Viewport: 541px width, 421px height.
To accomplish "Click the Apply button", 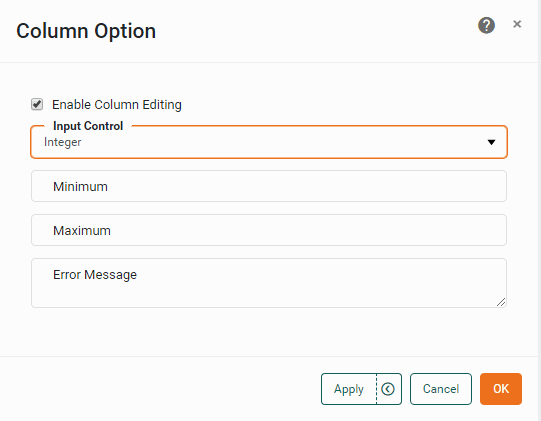I will [x=349, y=389].
